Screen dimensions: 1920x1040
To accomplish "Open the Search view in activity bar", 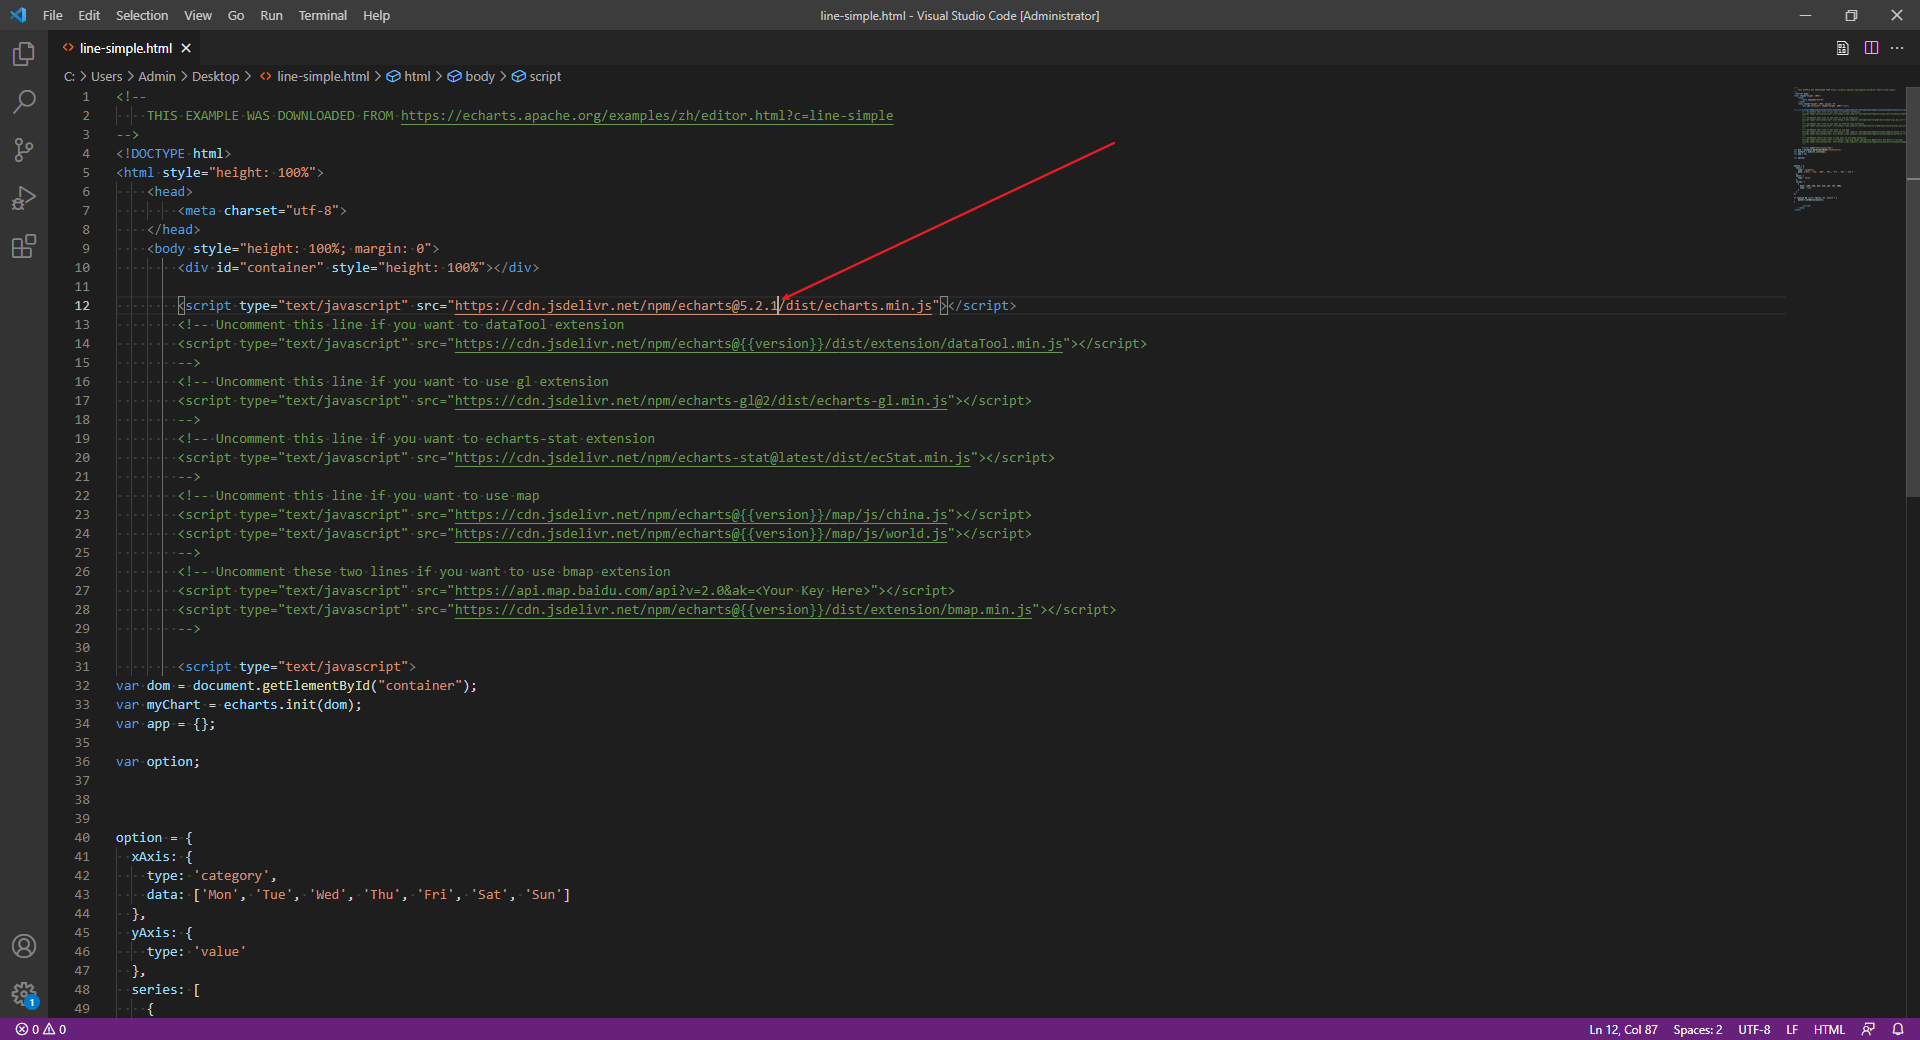I will tap(24, 102).
